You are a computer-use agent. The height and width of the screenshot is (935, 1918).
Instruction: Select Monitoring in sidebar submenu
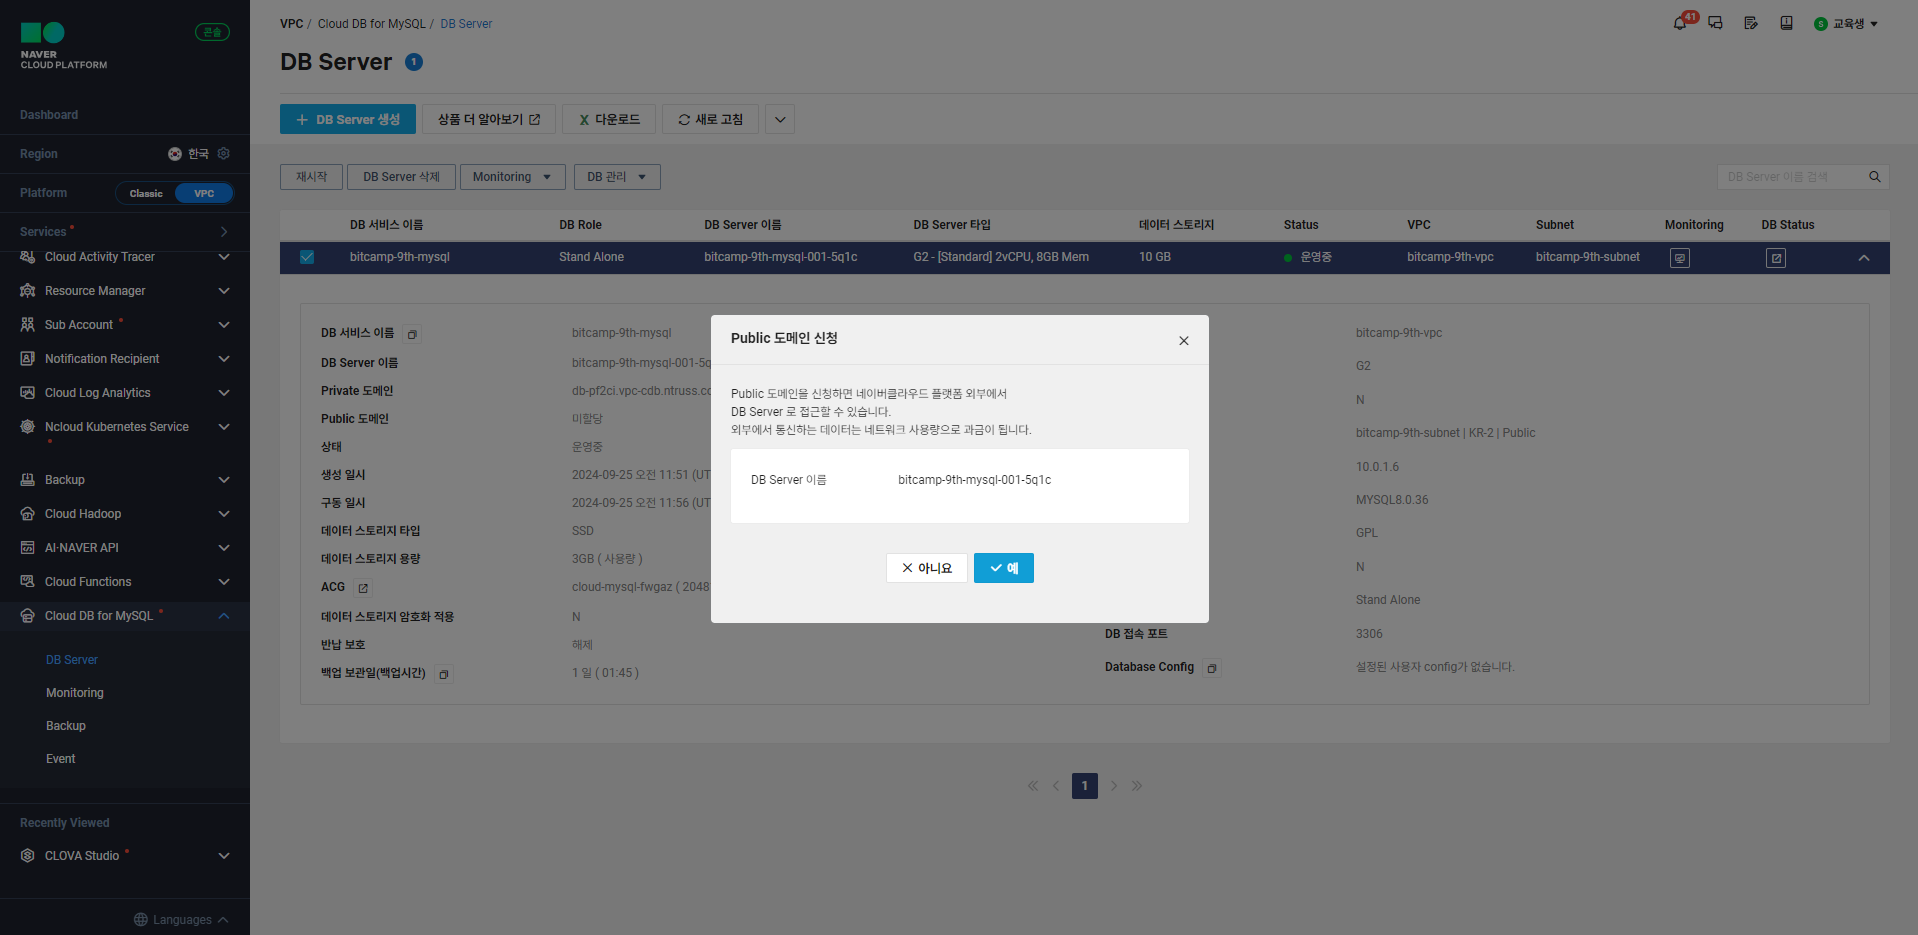(x=75, y=693)
